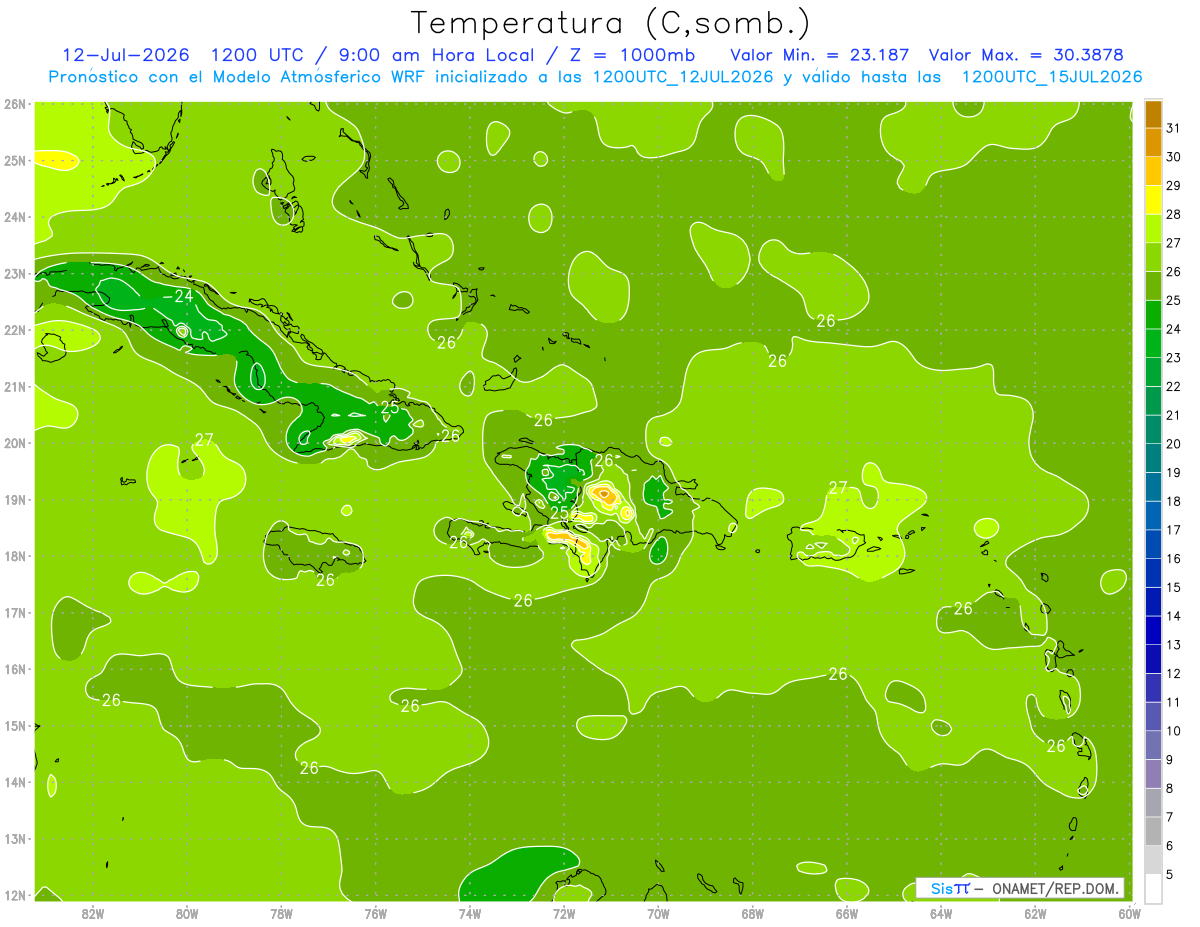Click the 24 contour label over Cuba

(183, 296)
